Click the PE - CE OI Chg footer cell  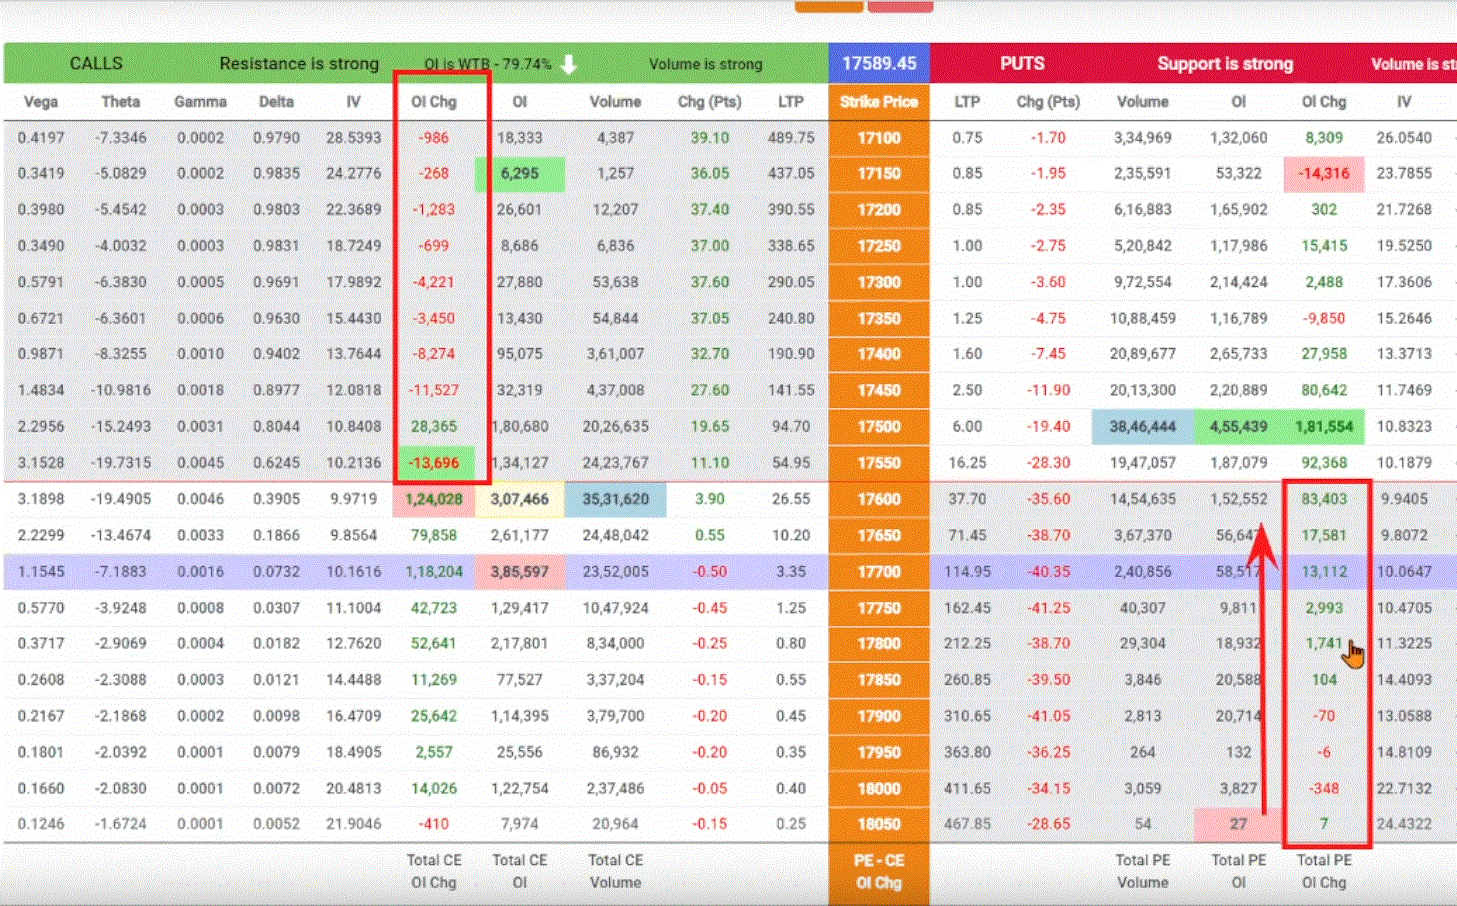[x=878, y=871]
